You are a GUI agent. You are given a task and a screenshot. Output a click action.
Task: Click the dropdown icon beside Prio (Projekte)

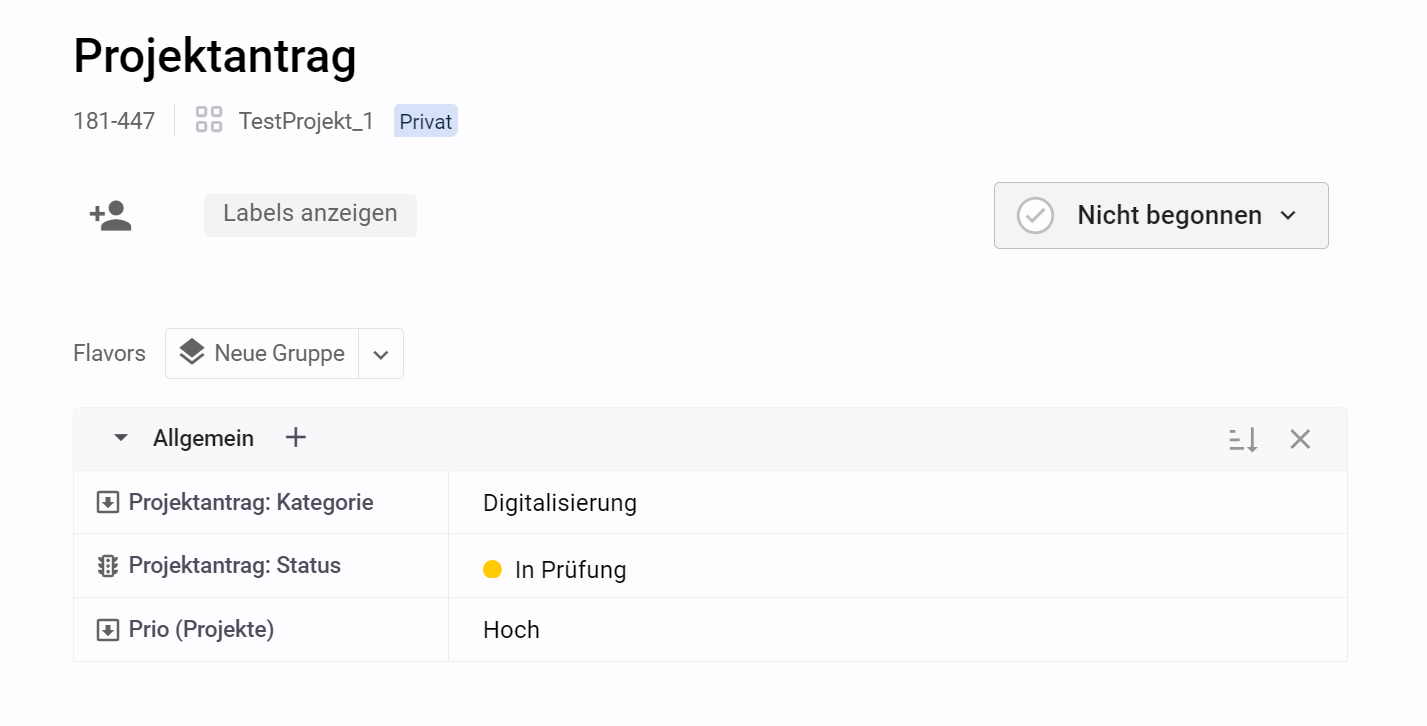[107, 630]
